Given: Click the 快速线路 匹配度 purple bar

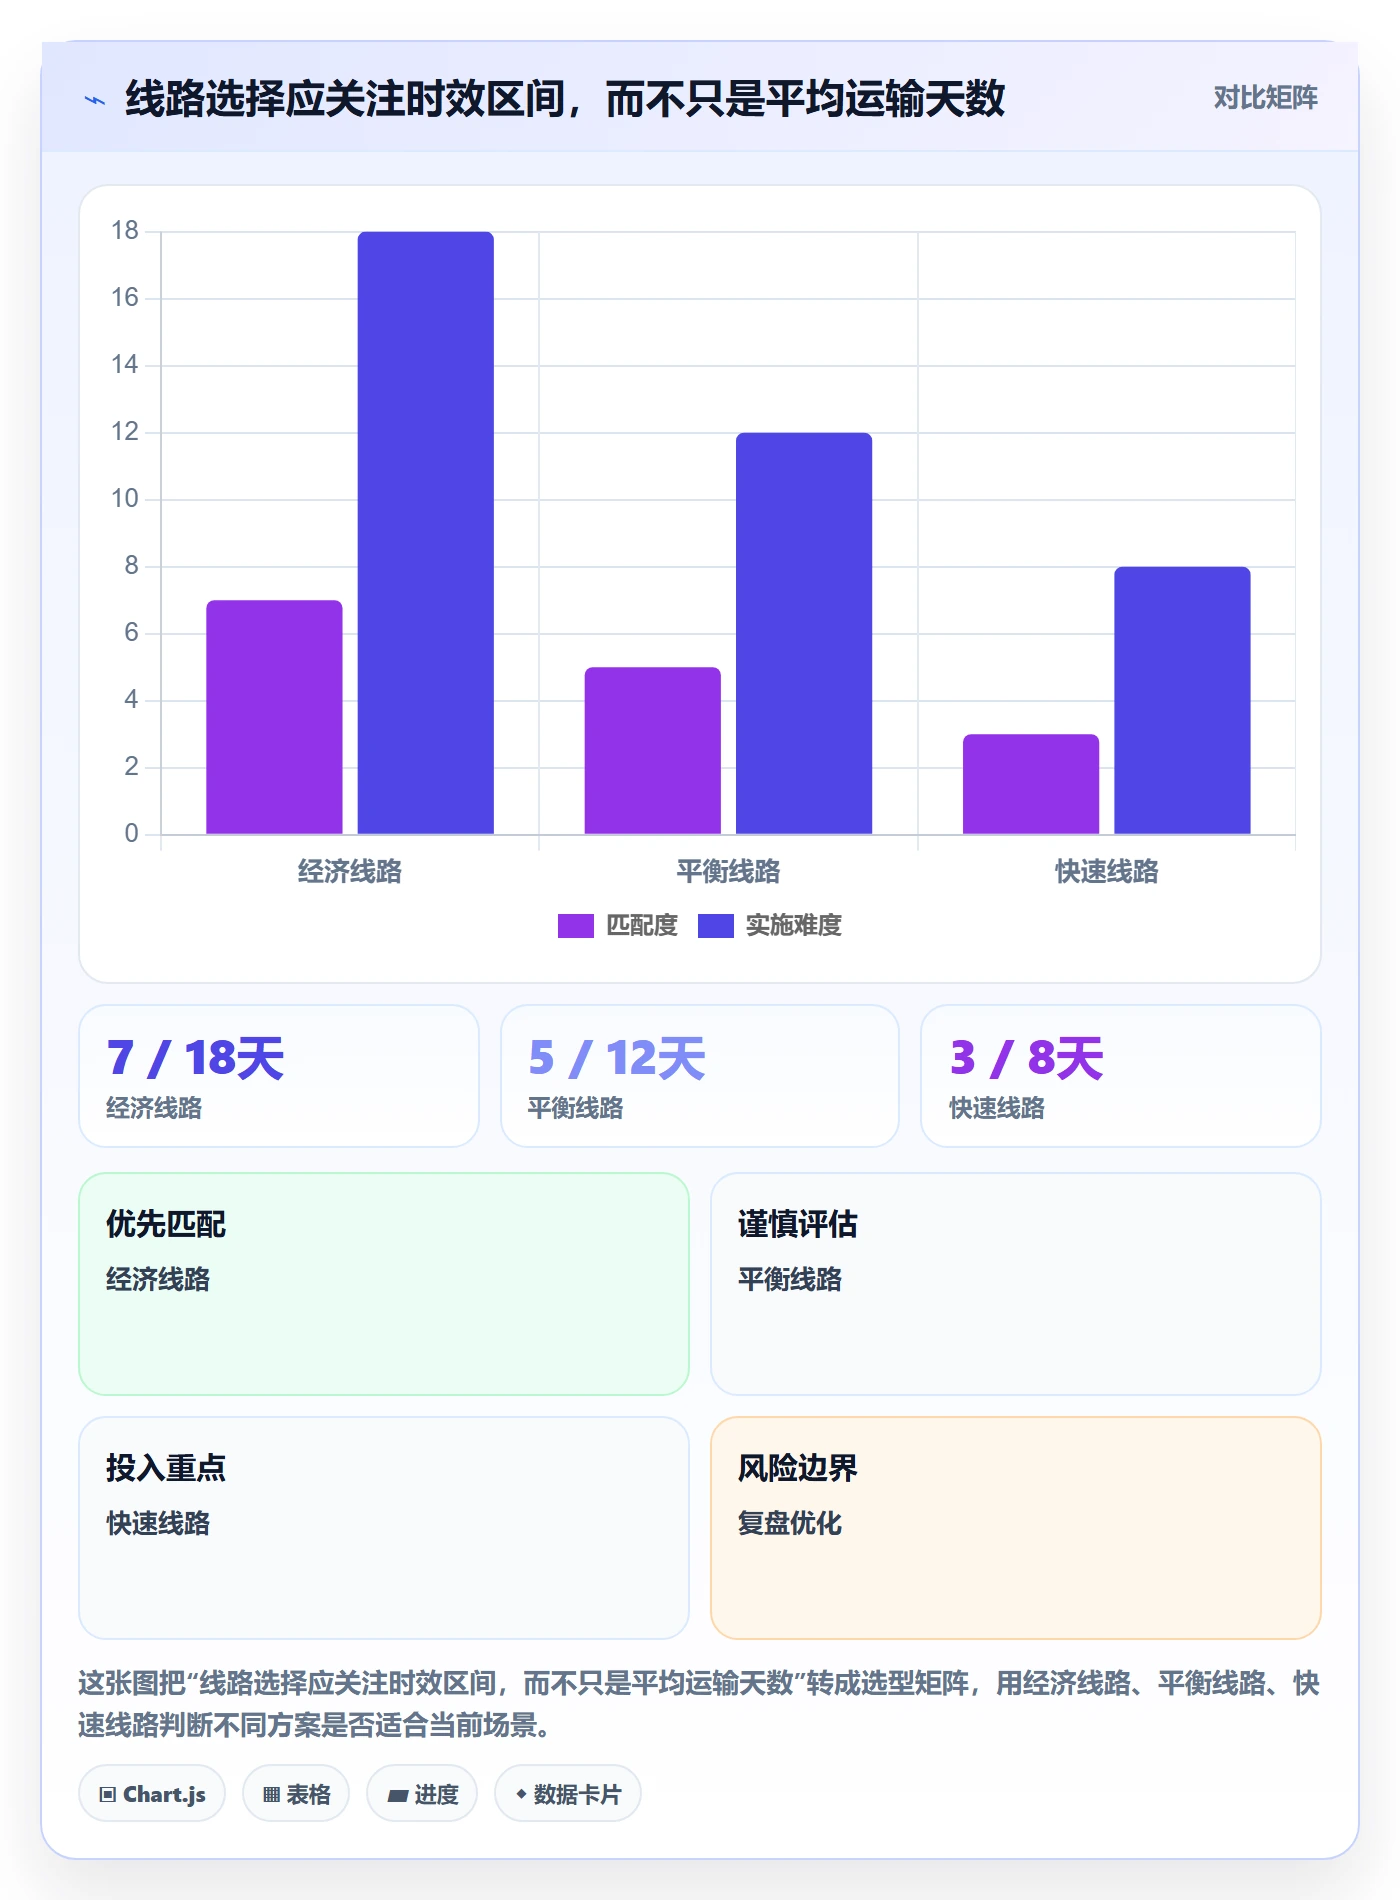Looking at the screenshot, I should (1031, 784).
